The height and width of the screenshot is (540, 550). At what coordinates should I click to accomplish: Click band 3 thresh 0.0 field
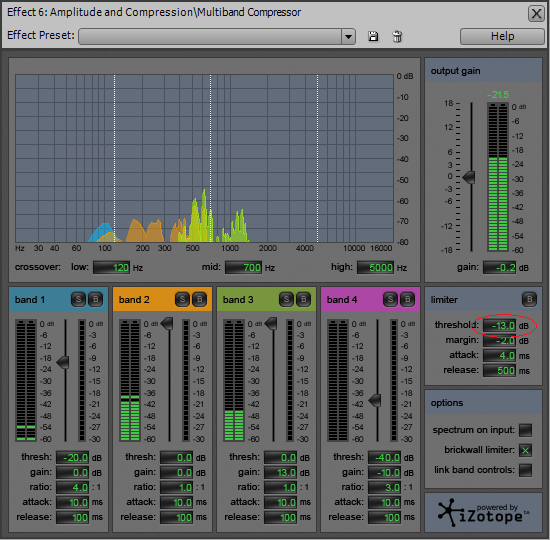pos(281,458)
